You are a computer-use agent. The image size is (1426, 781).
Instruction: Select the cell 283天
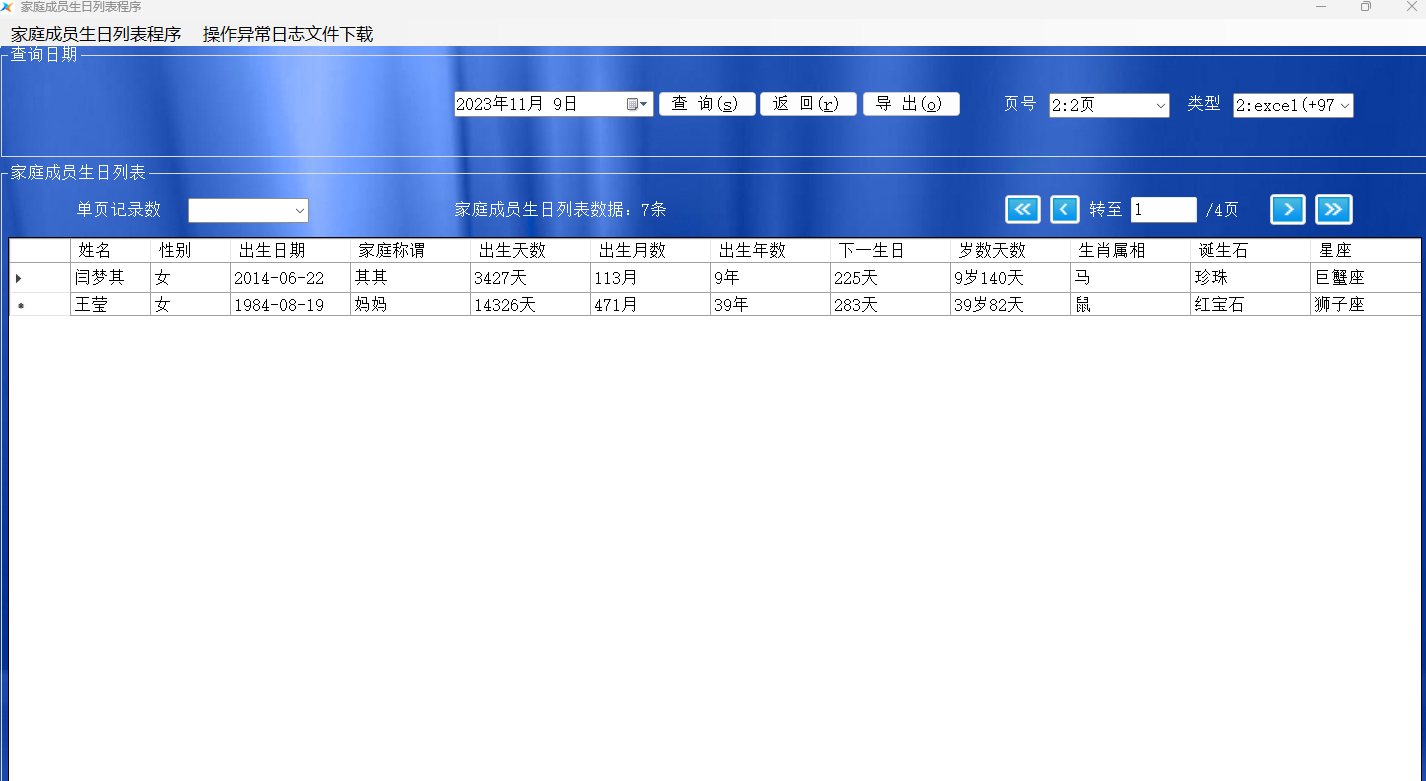pyautogui.click(x=890, y=305)
